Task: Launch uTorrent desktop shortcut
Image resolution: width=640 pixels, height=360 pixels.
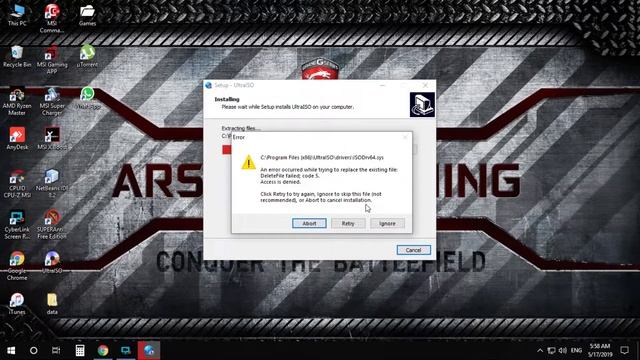Action: pyautogui.click(x=87, y=57)
